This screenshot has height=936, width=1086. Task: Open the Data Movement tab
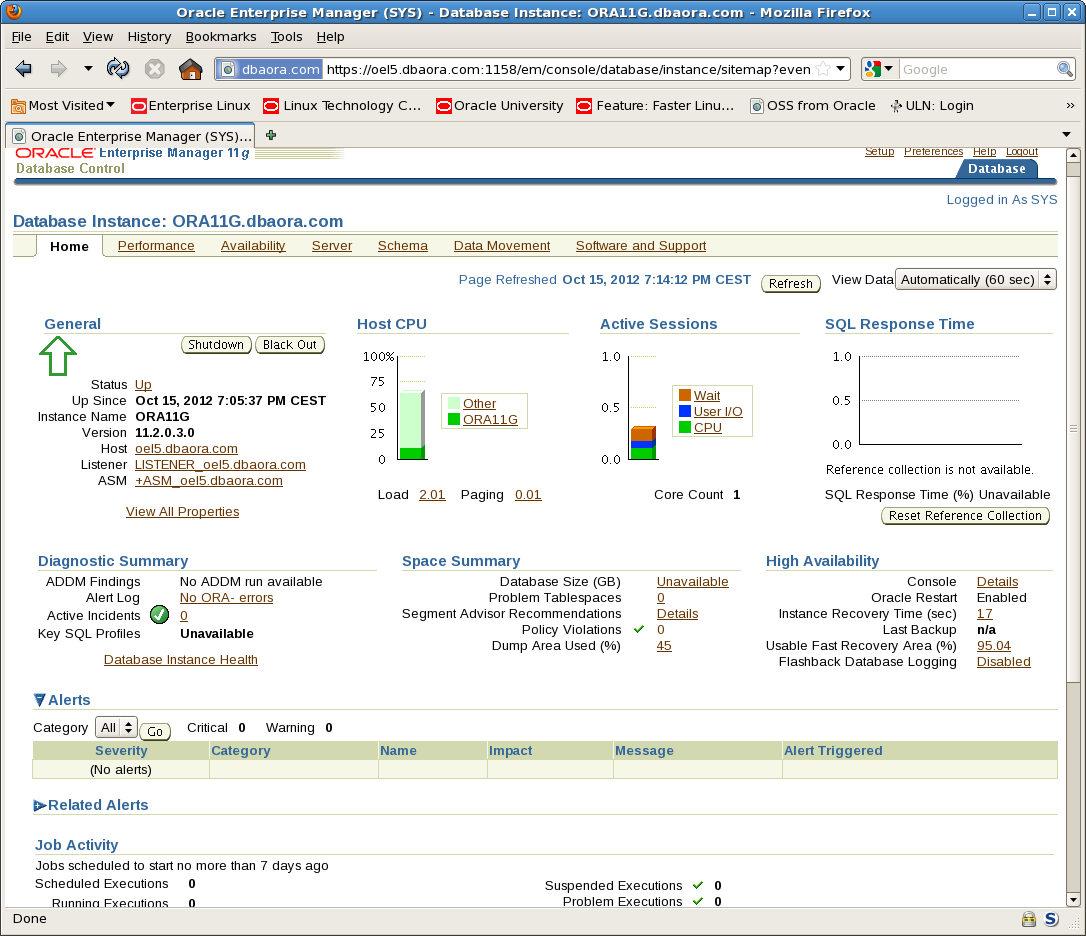click(x=501, y=246)
